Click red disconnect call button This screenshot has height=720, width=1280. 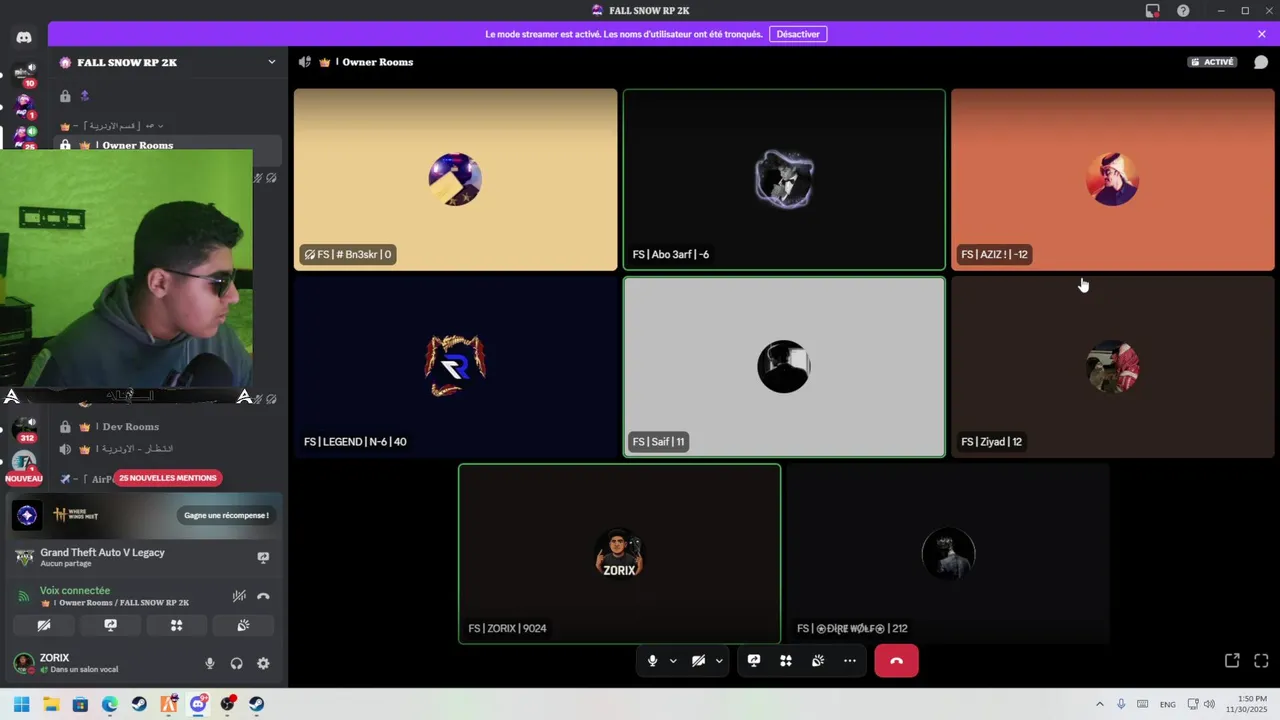896,661
